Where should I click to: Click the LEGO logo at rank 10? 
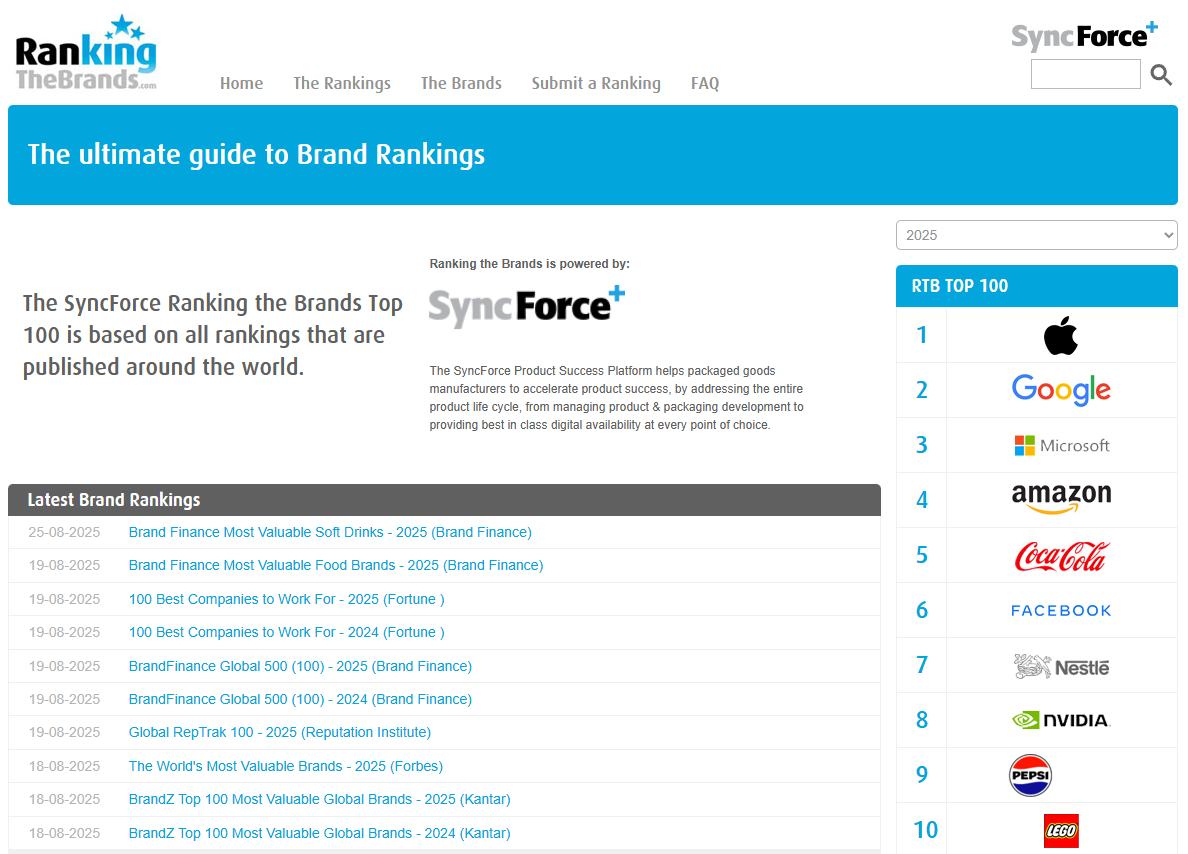[1061, 829]
